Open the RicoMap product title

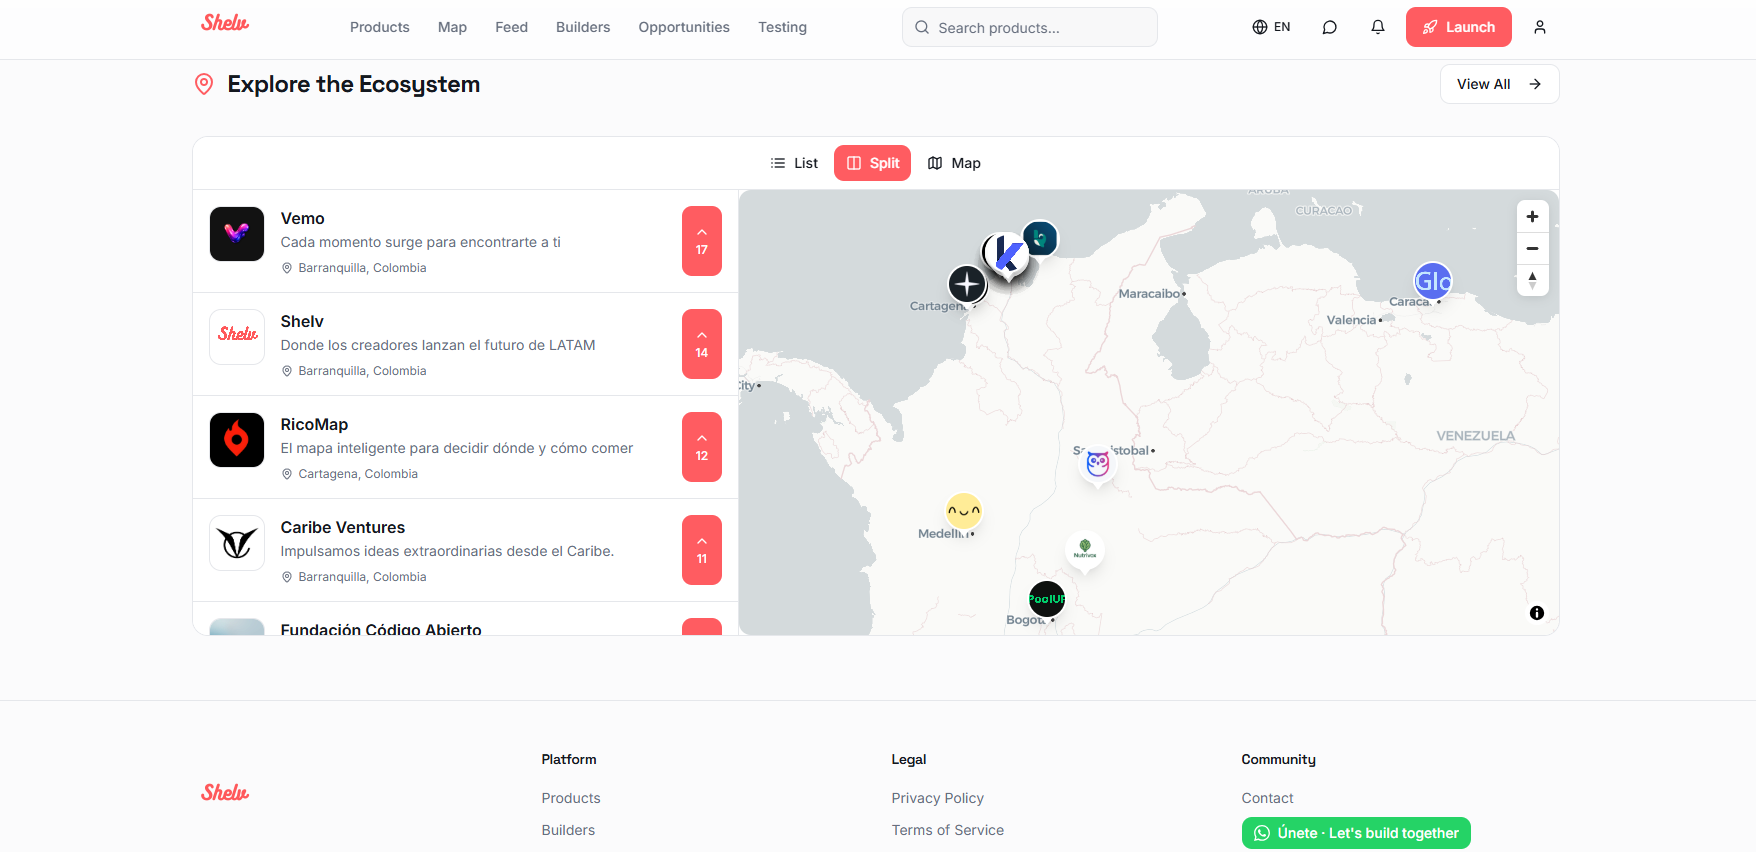click(x=314, y=424)
